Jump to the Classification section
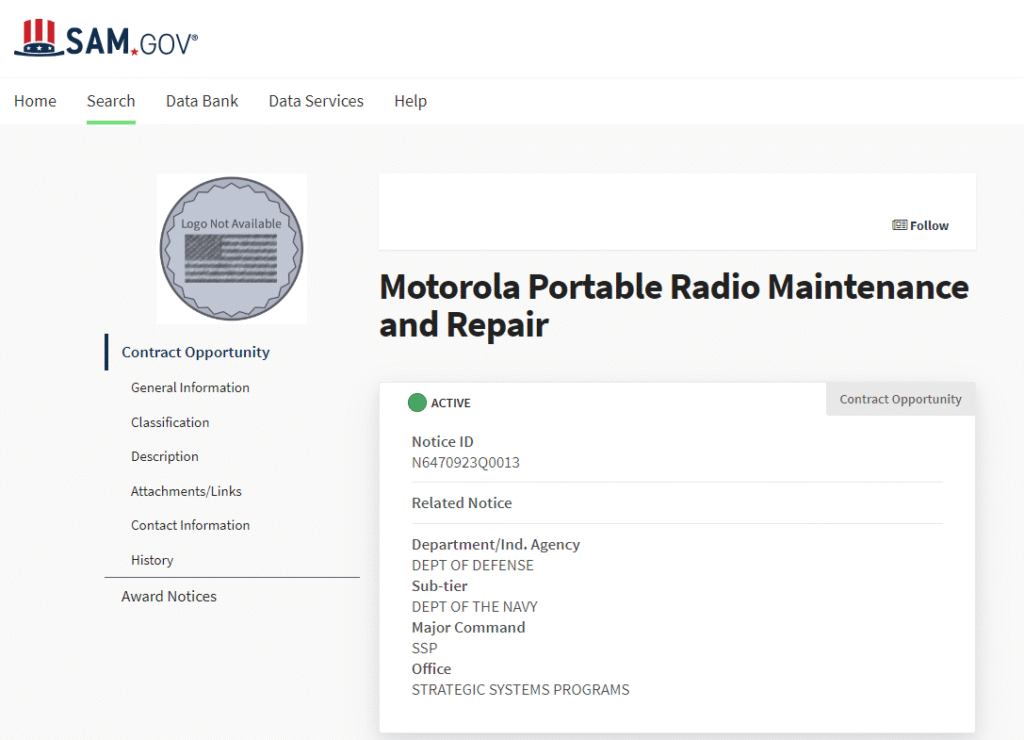Screen dimensions: 1024x740 click(170, 422)
